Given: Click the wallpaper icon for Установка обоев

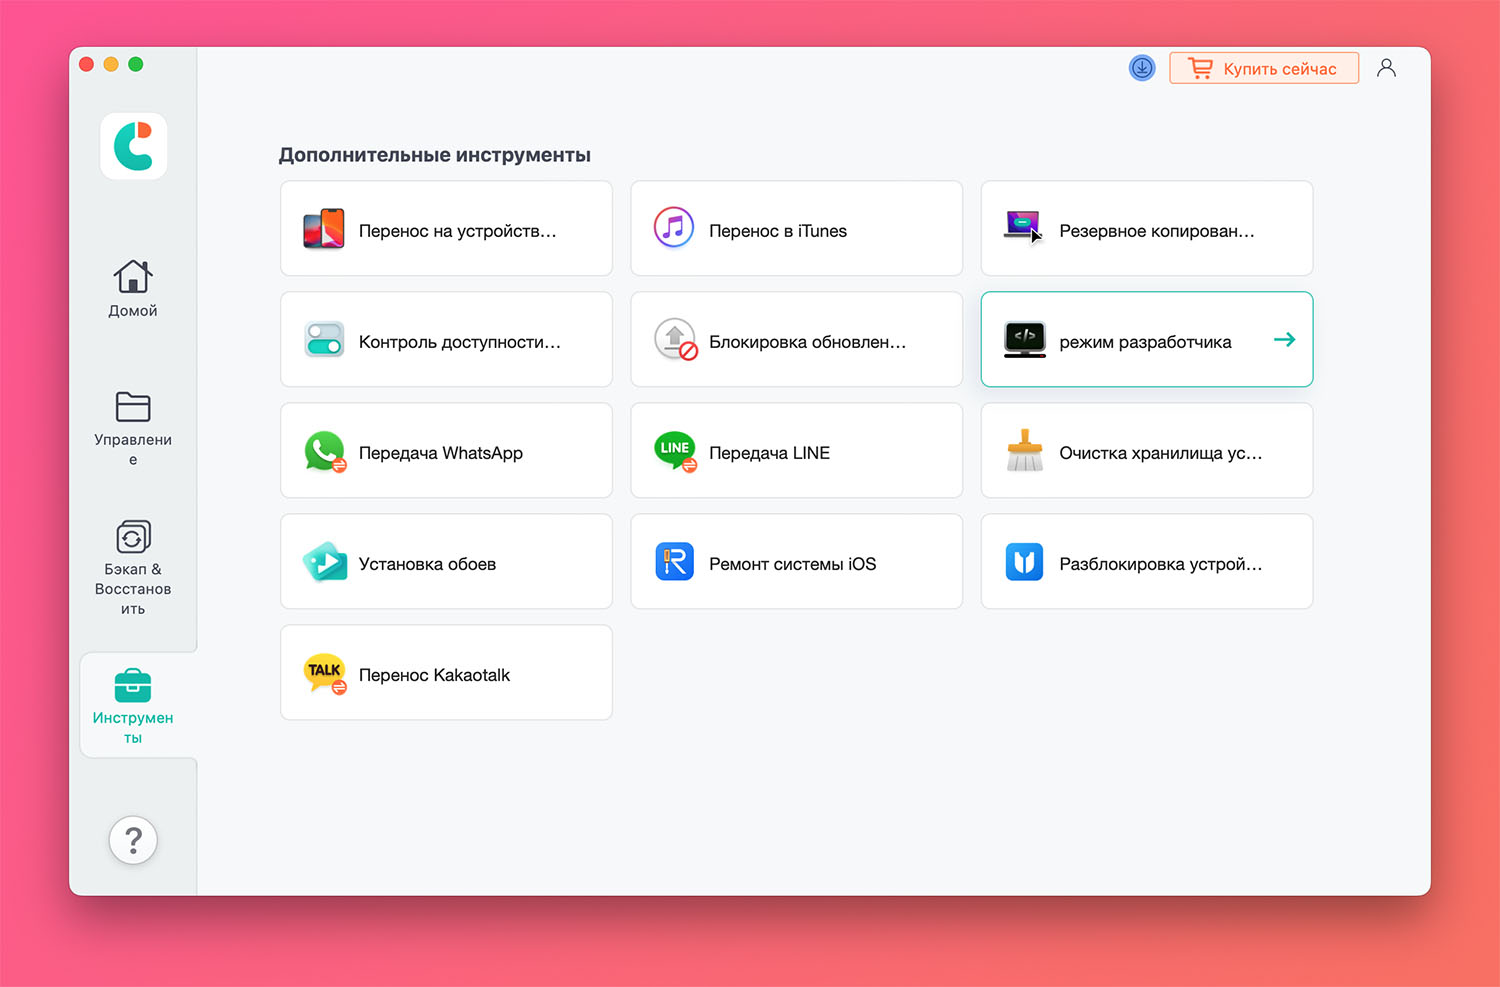Looking at the screenshot, I should [x=324, y=562].
